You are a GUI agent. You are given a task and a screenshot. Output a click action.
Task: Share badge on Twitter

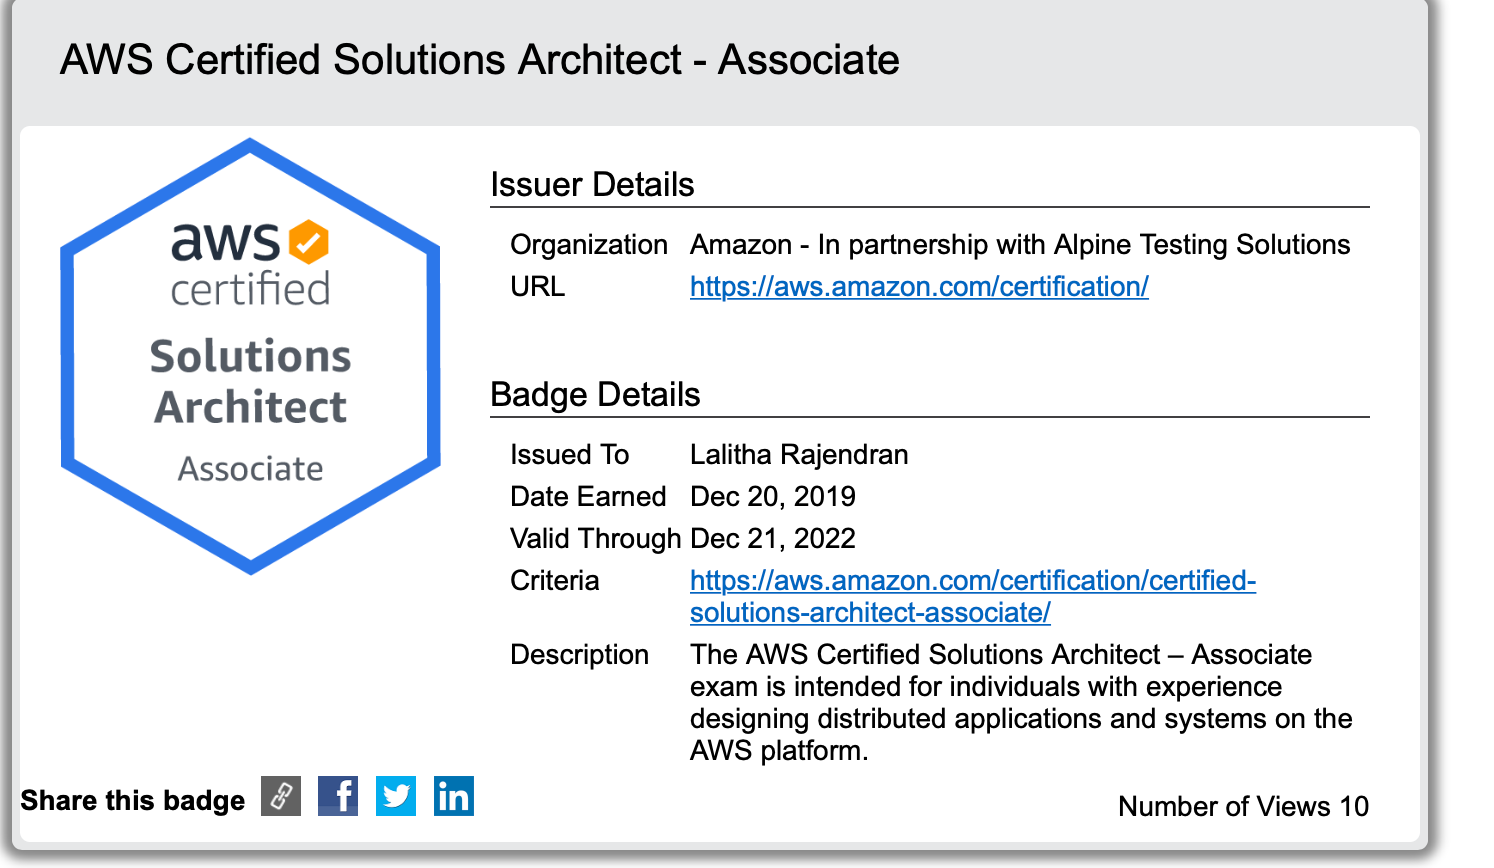(x=396, y=796)
